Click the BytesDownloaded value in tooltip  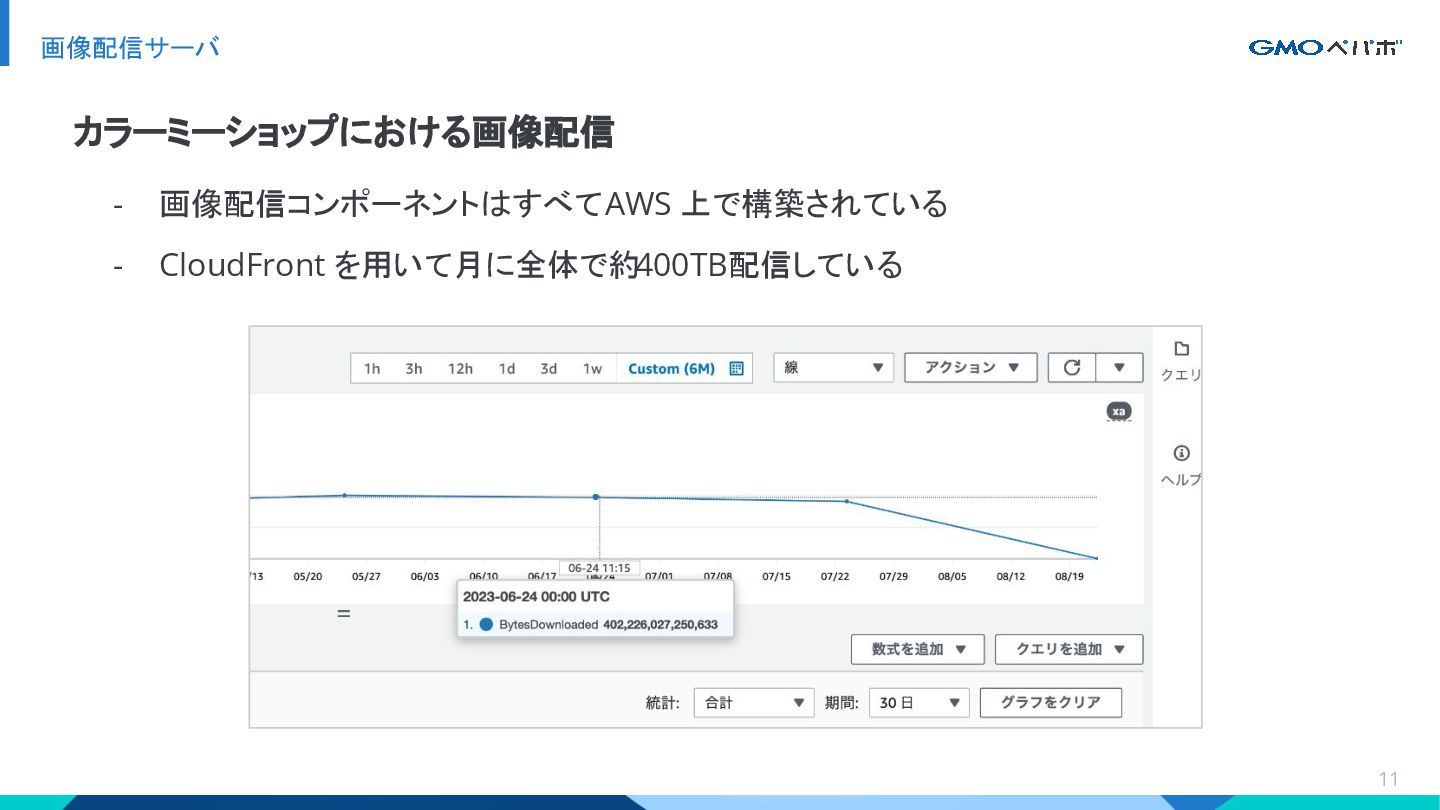660,625
